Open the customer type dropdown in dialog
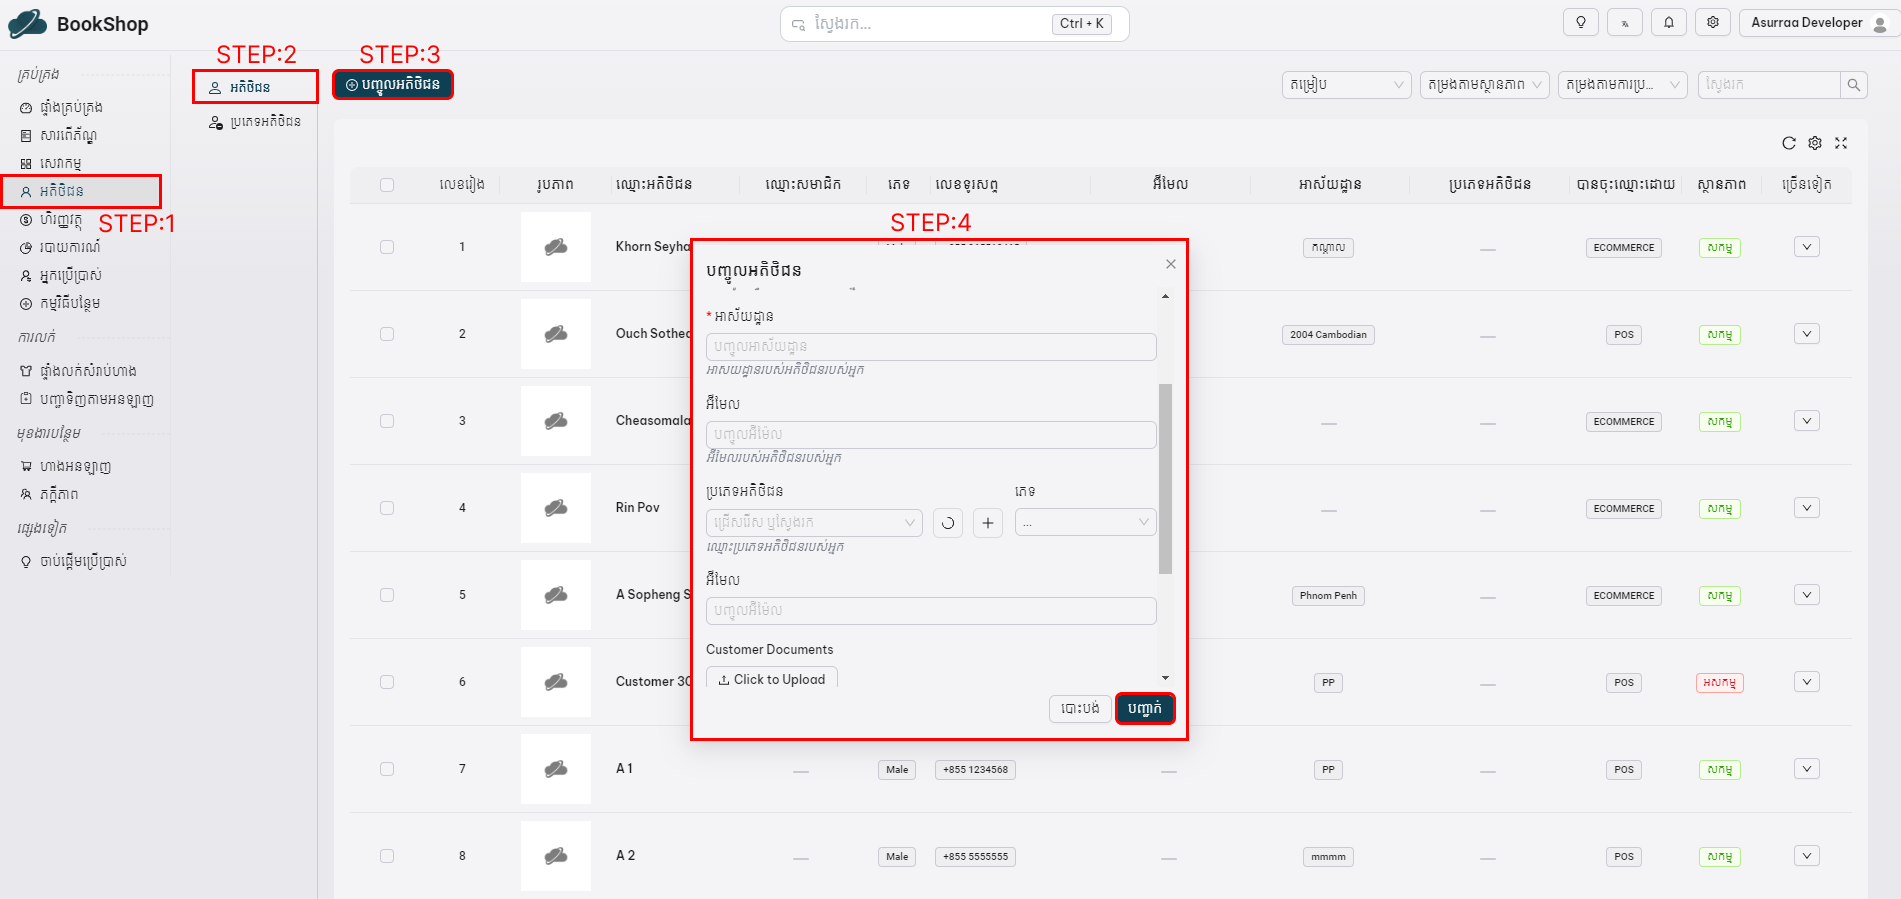 [813, 523]
